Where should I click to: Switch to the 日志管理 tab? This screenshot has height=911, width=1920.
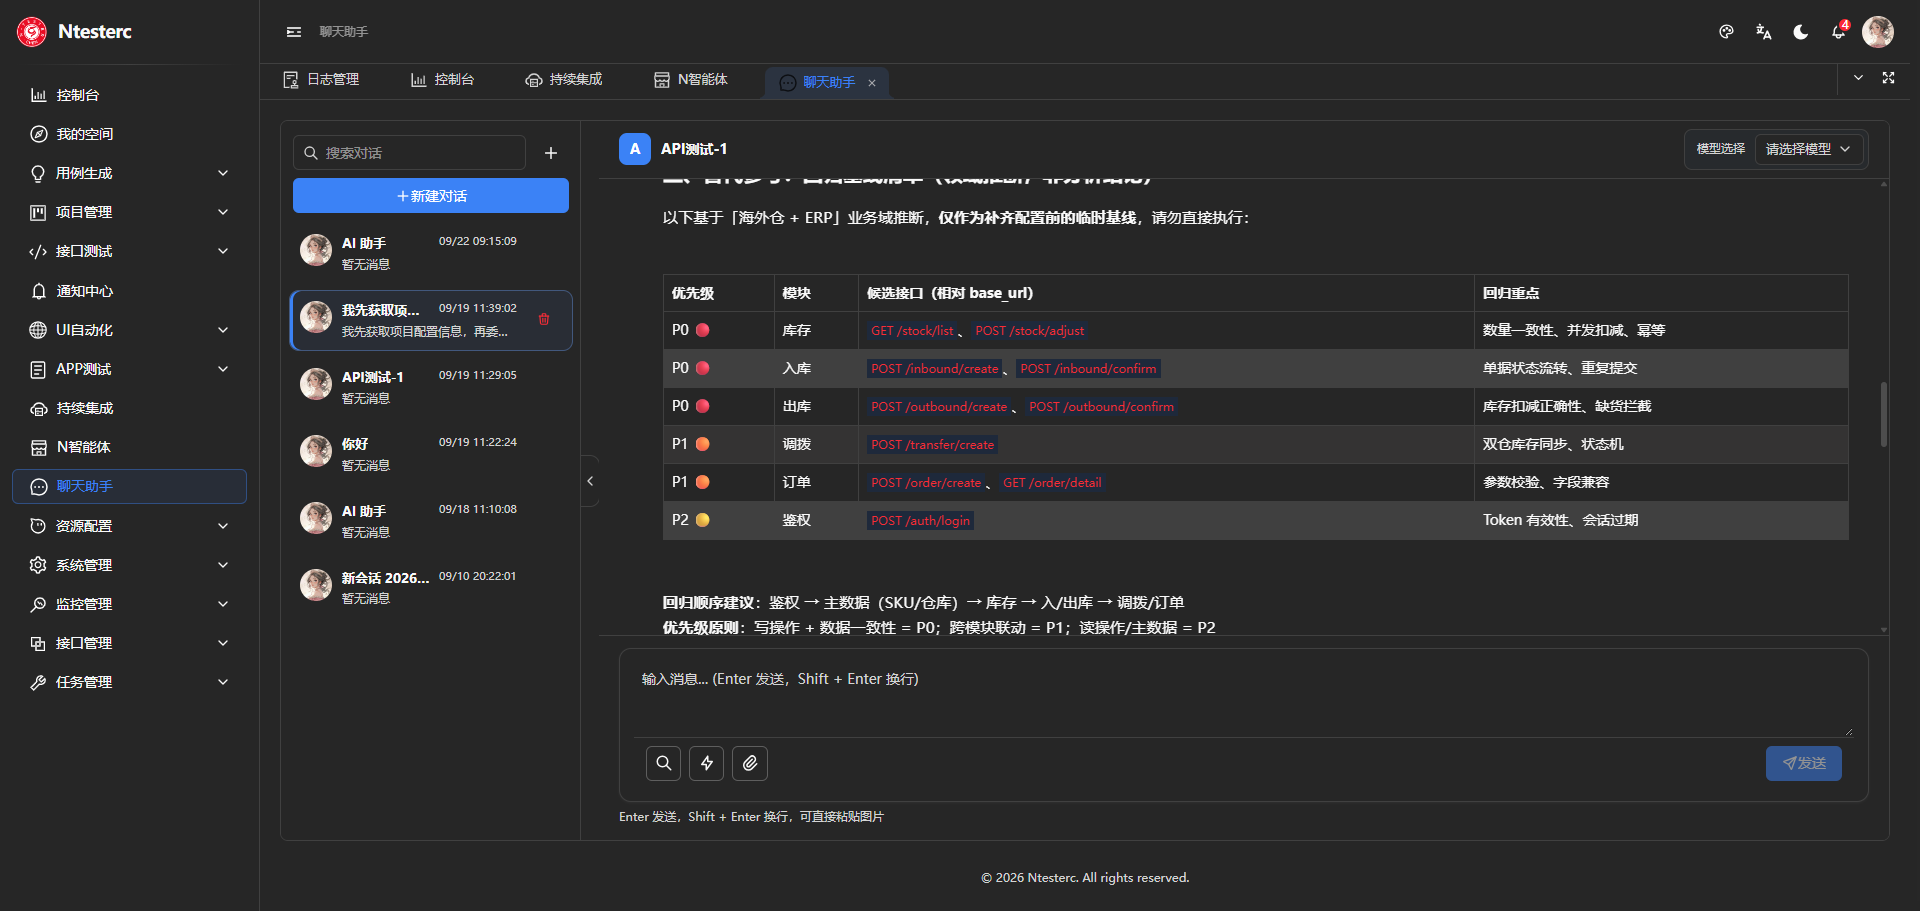click(321, 80)
